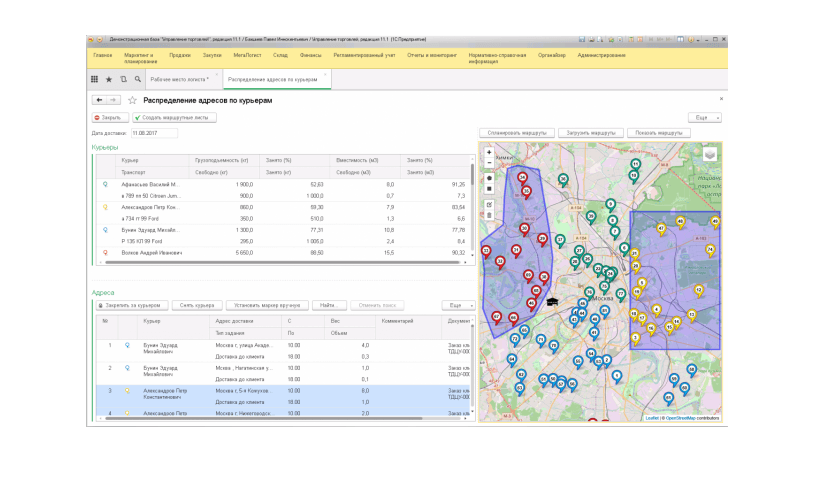Click red map marker number 34
This screenshot has width=814, height=496.
[x=522, y=179]
